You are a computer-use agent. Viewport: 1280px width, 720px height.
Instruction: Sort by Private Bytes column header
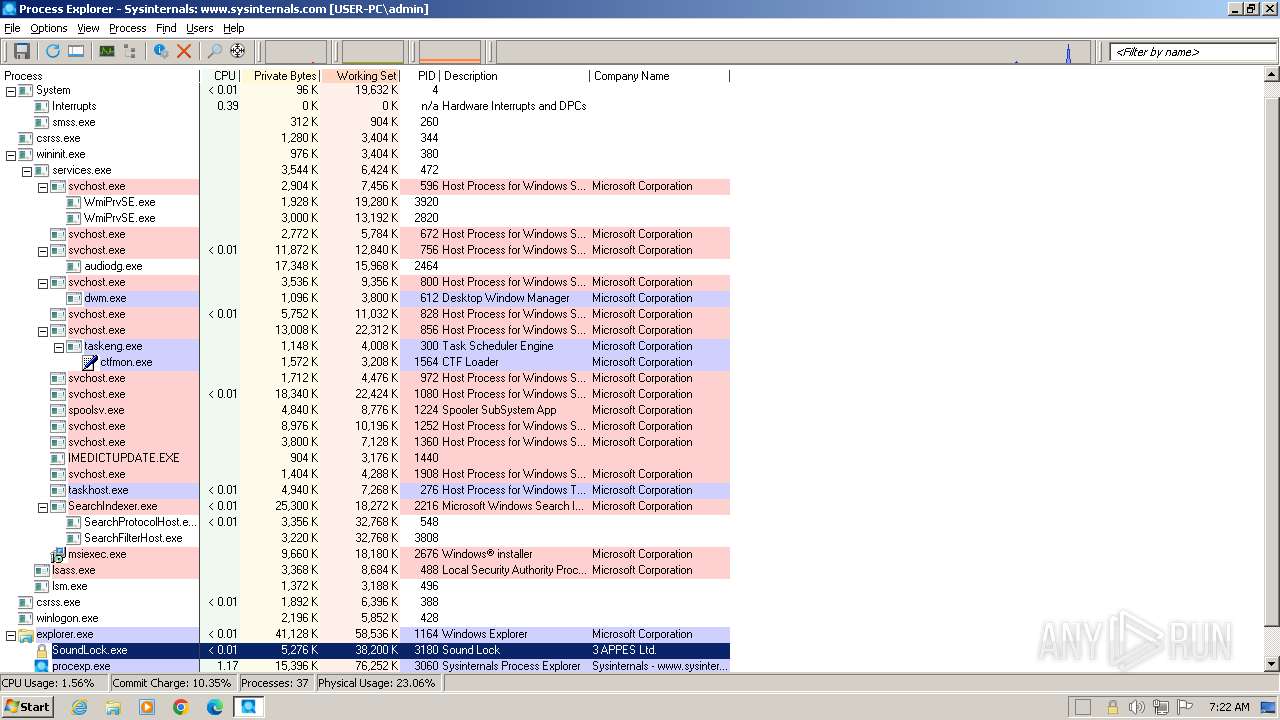[281, 75]
